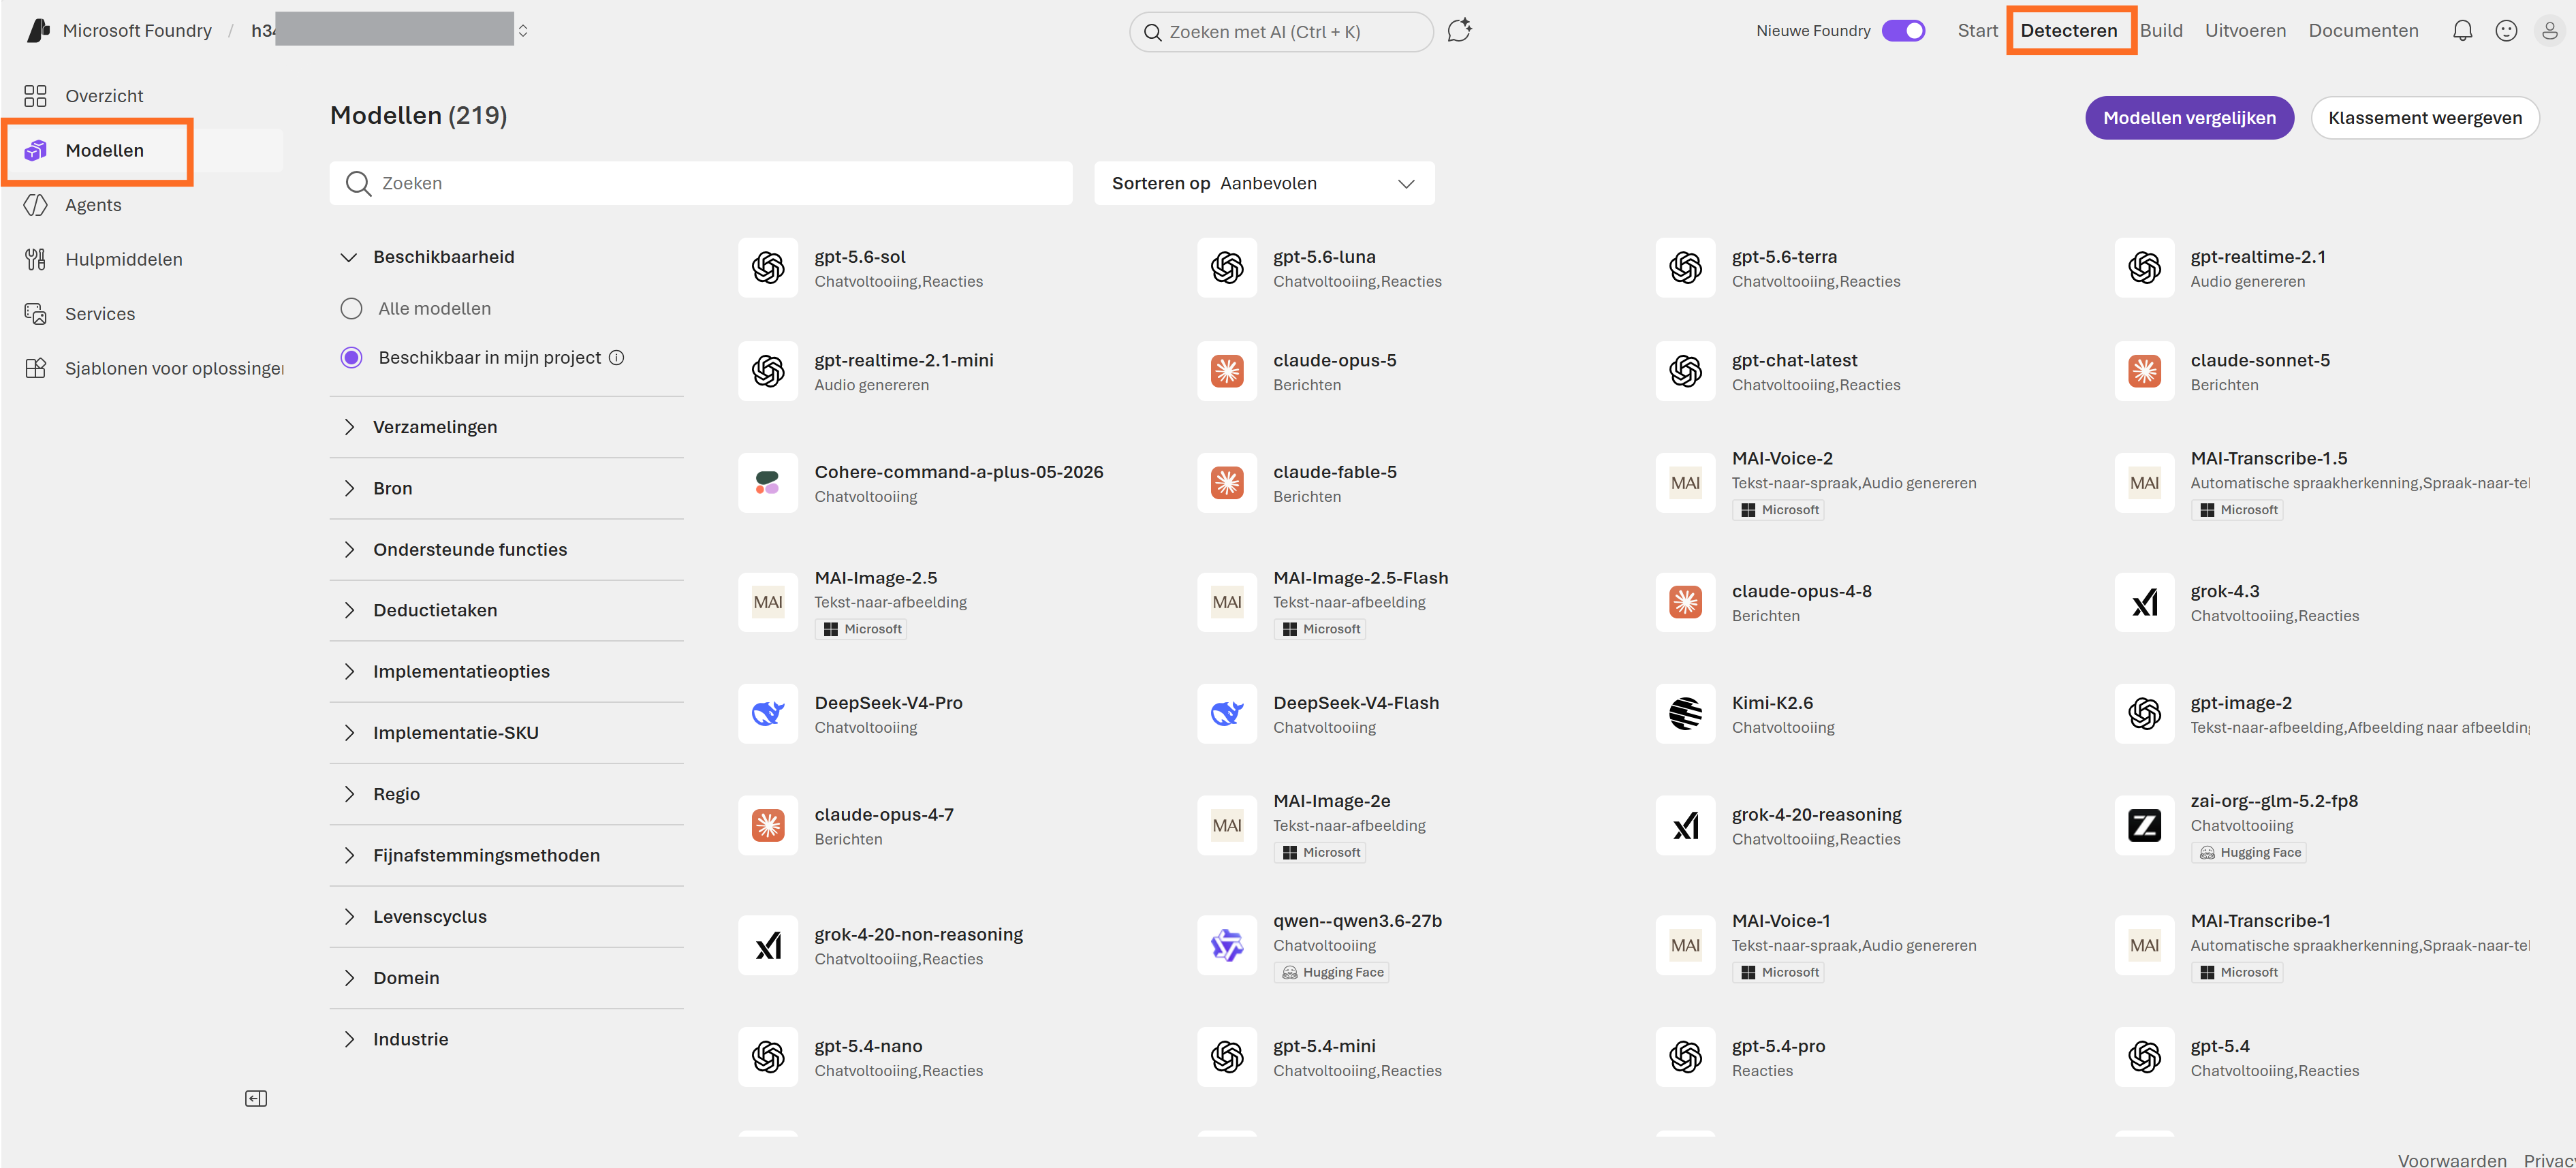Open the user account avatar
Viewport: 2576px width, 1168px height.
2550,31
